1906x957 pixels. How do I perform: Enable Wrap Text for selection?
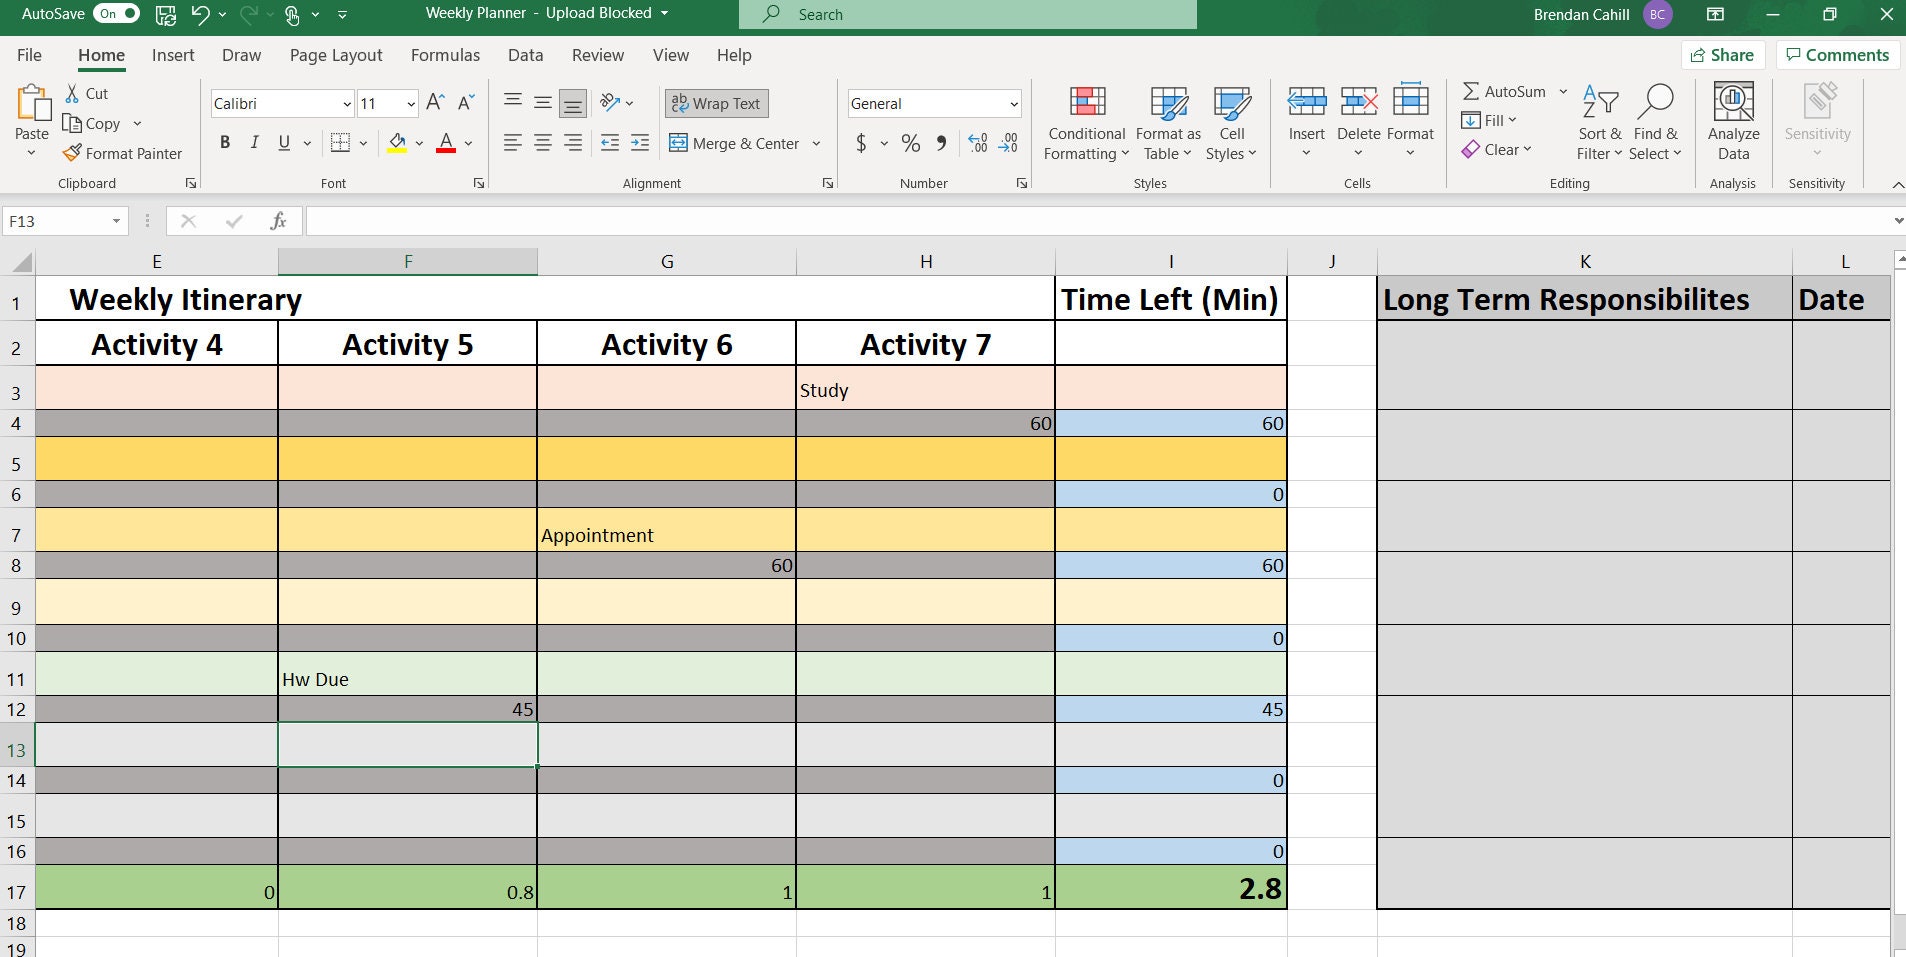click(x=716, y=103)
